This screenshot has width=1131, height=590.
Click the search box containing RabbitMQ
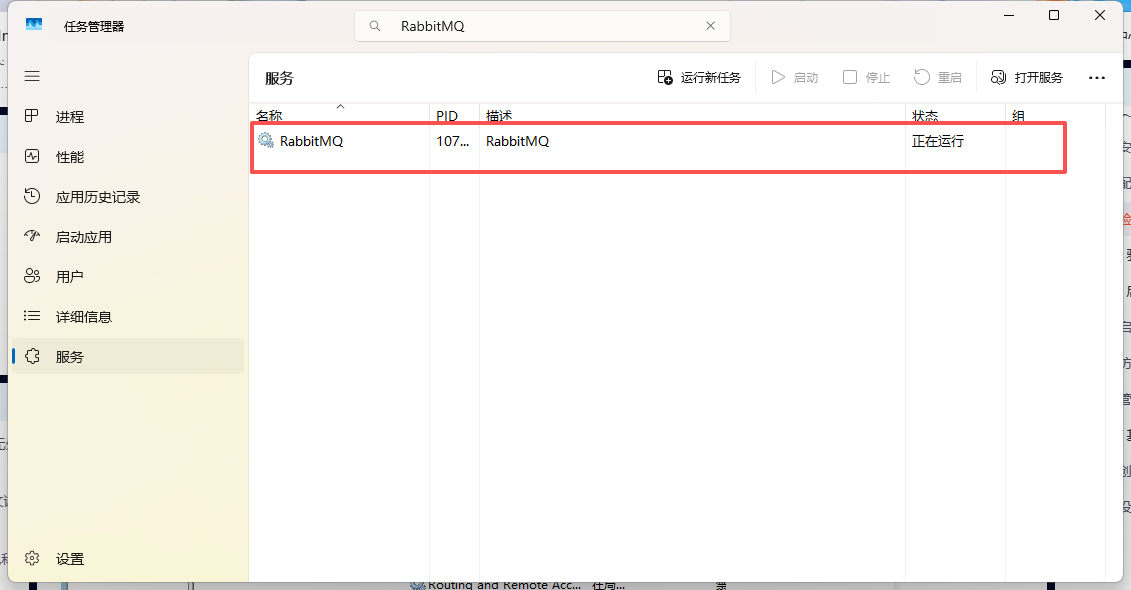[x=542, y=26]
